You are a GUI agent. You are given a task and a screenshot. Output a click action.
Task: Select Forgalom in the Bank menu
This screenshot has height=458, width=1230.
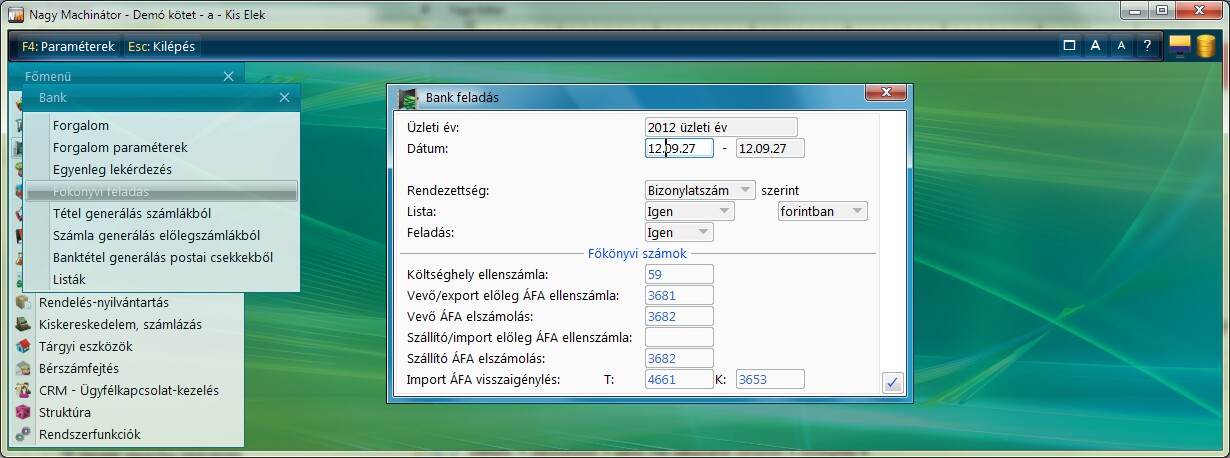tap(162, 125)
